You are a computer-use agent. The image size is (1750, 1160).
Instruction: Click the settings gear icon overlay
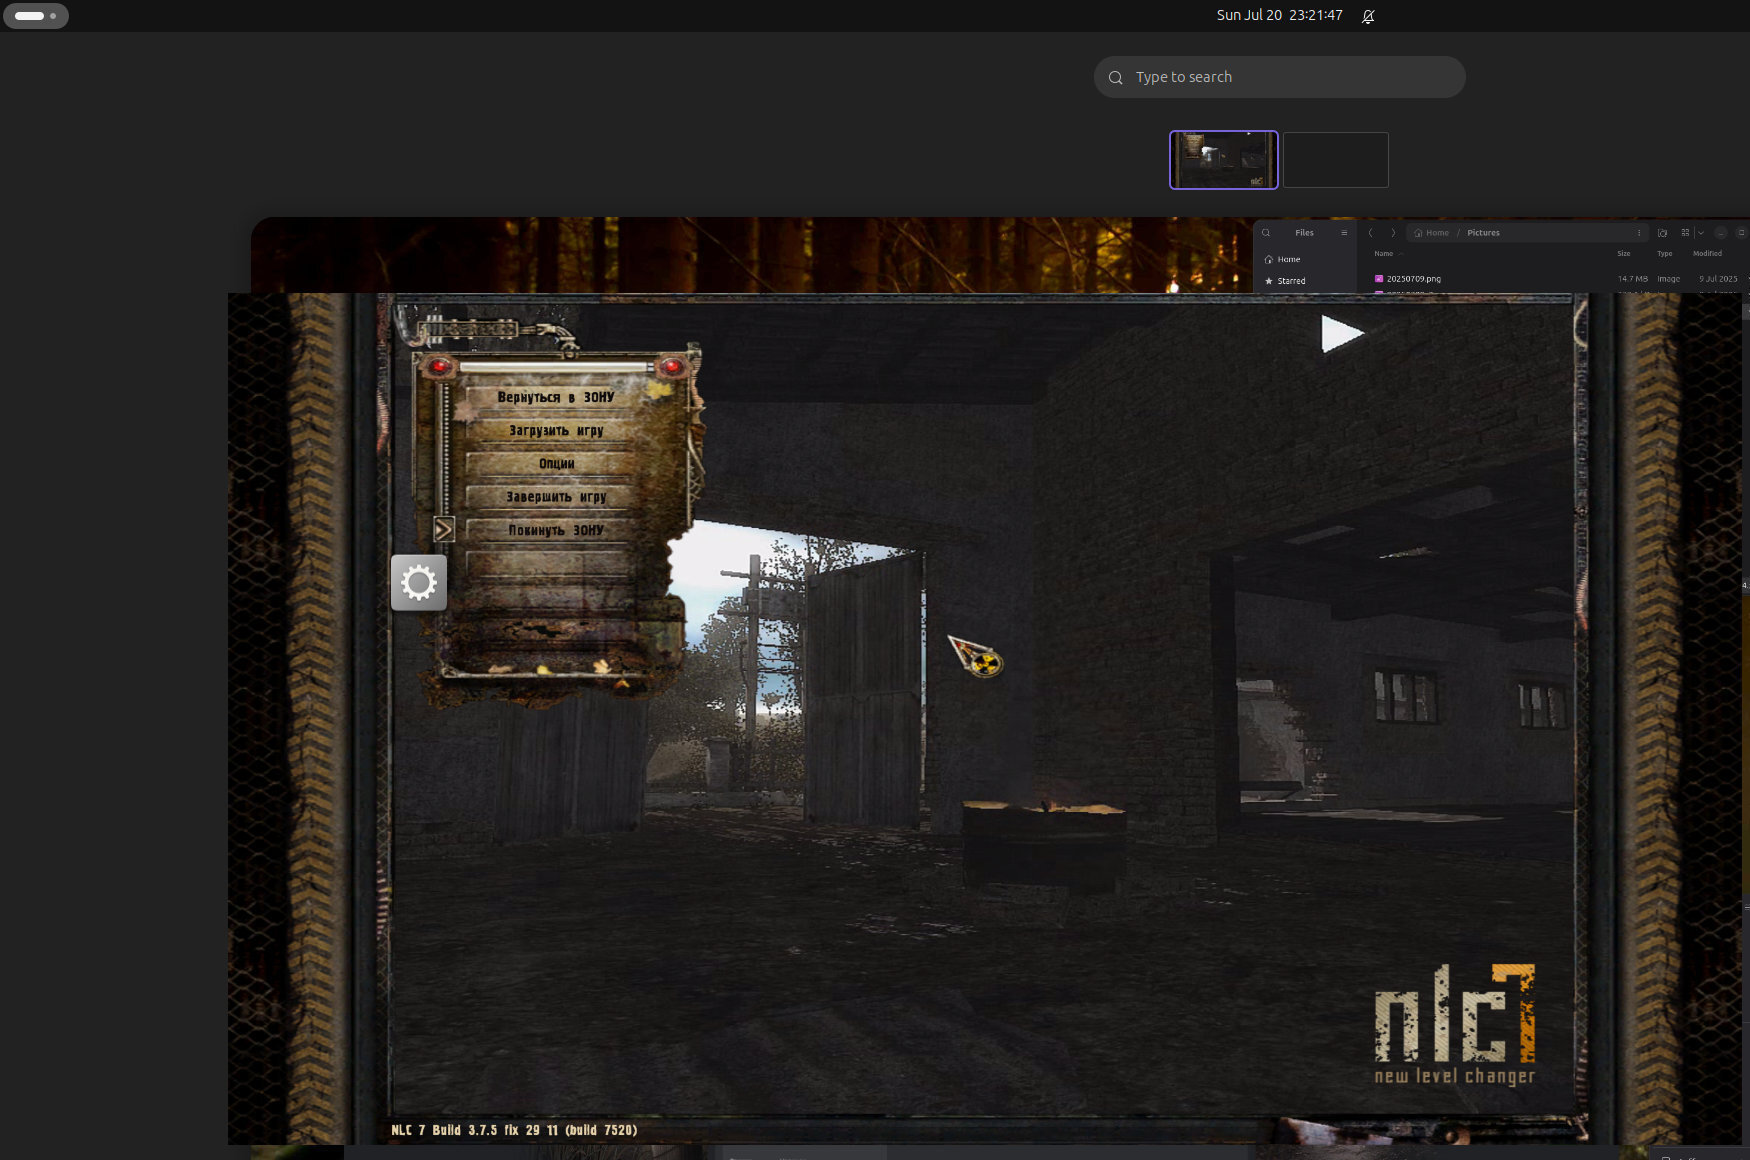click(x=418, y=582)
